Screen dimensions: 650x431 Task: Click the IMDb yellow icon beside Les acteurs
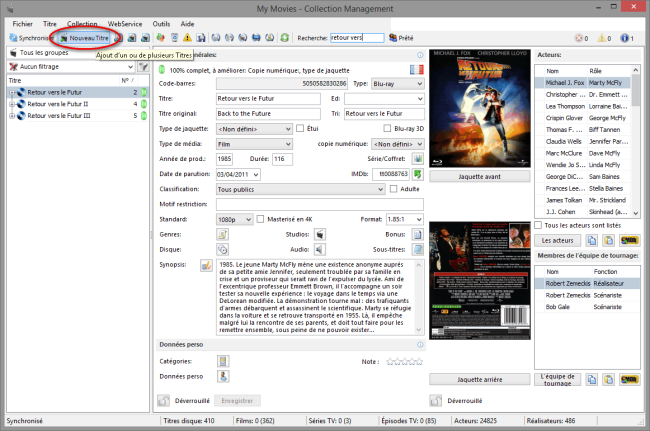(629, 240)
